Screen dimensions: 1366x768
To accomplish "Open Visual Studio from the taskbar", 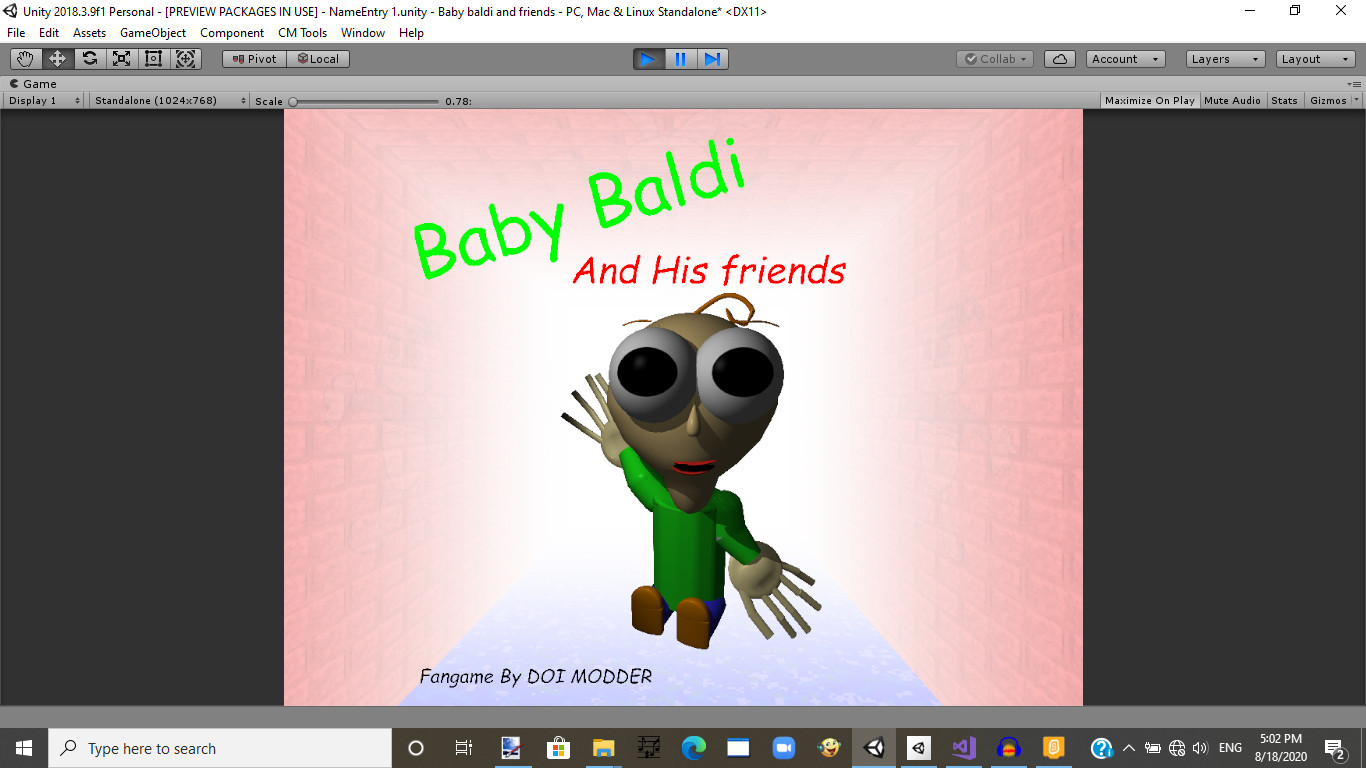I will coord(962,747).
